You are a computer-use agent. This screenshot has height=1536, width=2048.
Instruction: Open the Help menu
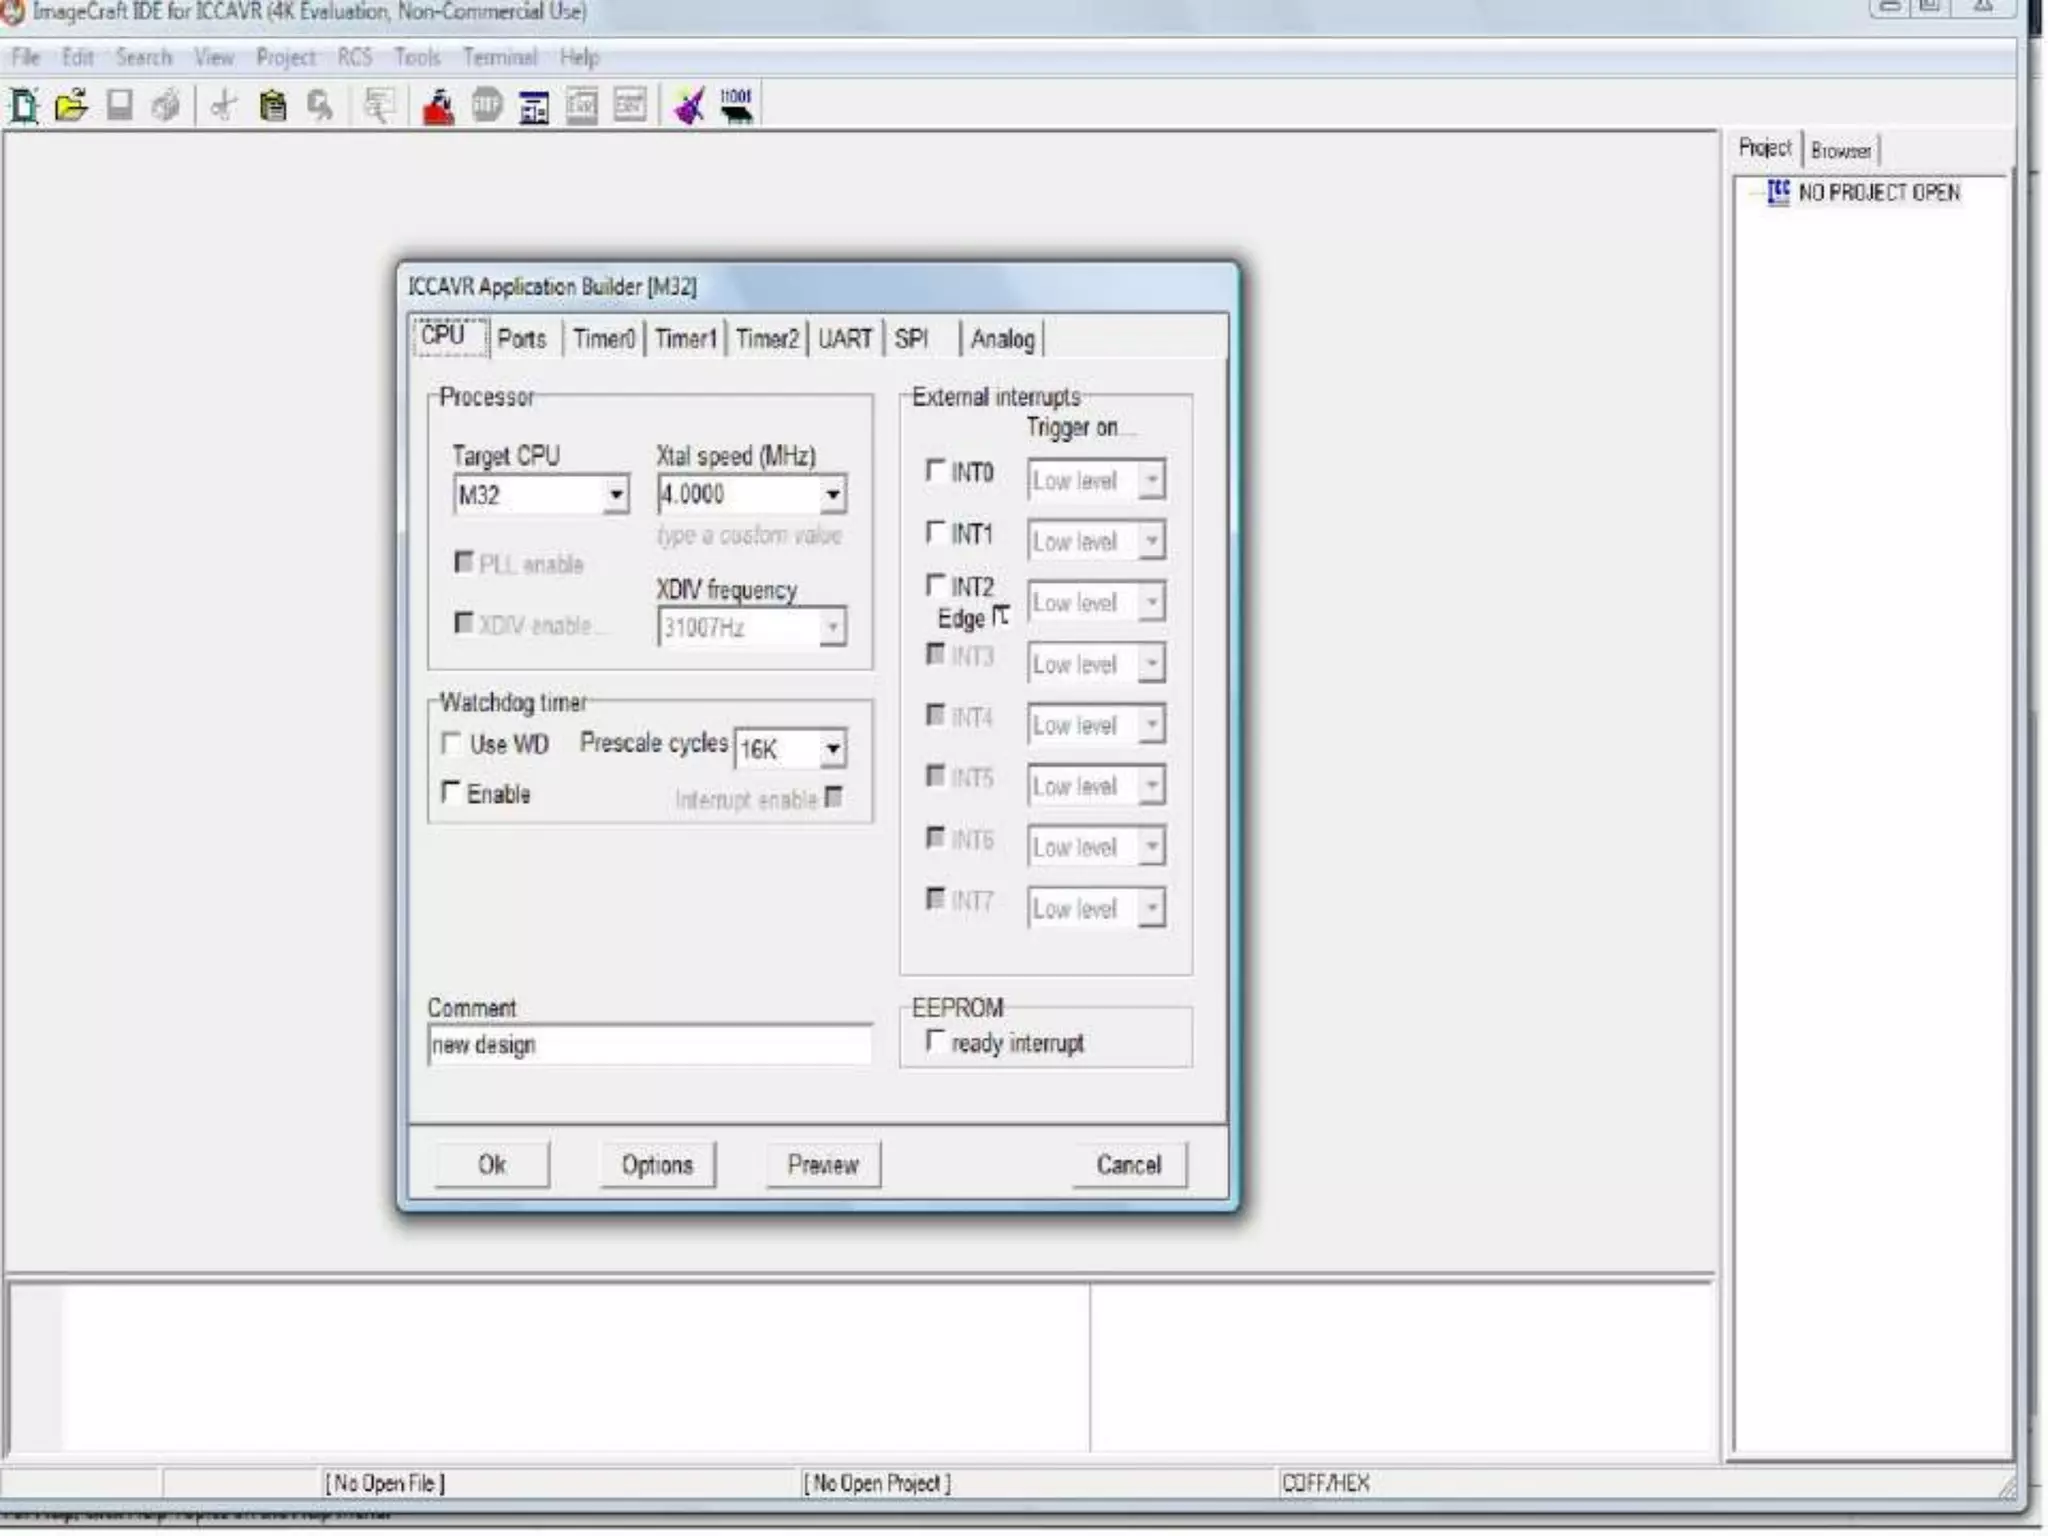579,57
